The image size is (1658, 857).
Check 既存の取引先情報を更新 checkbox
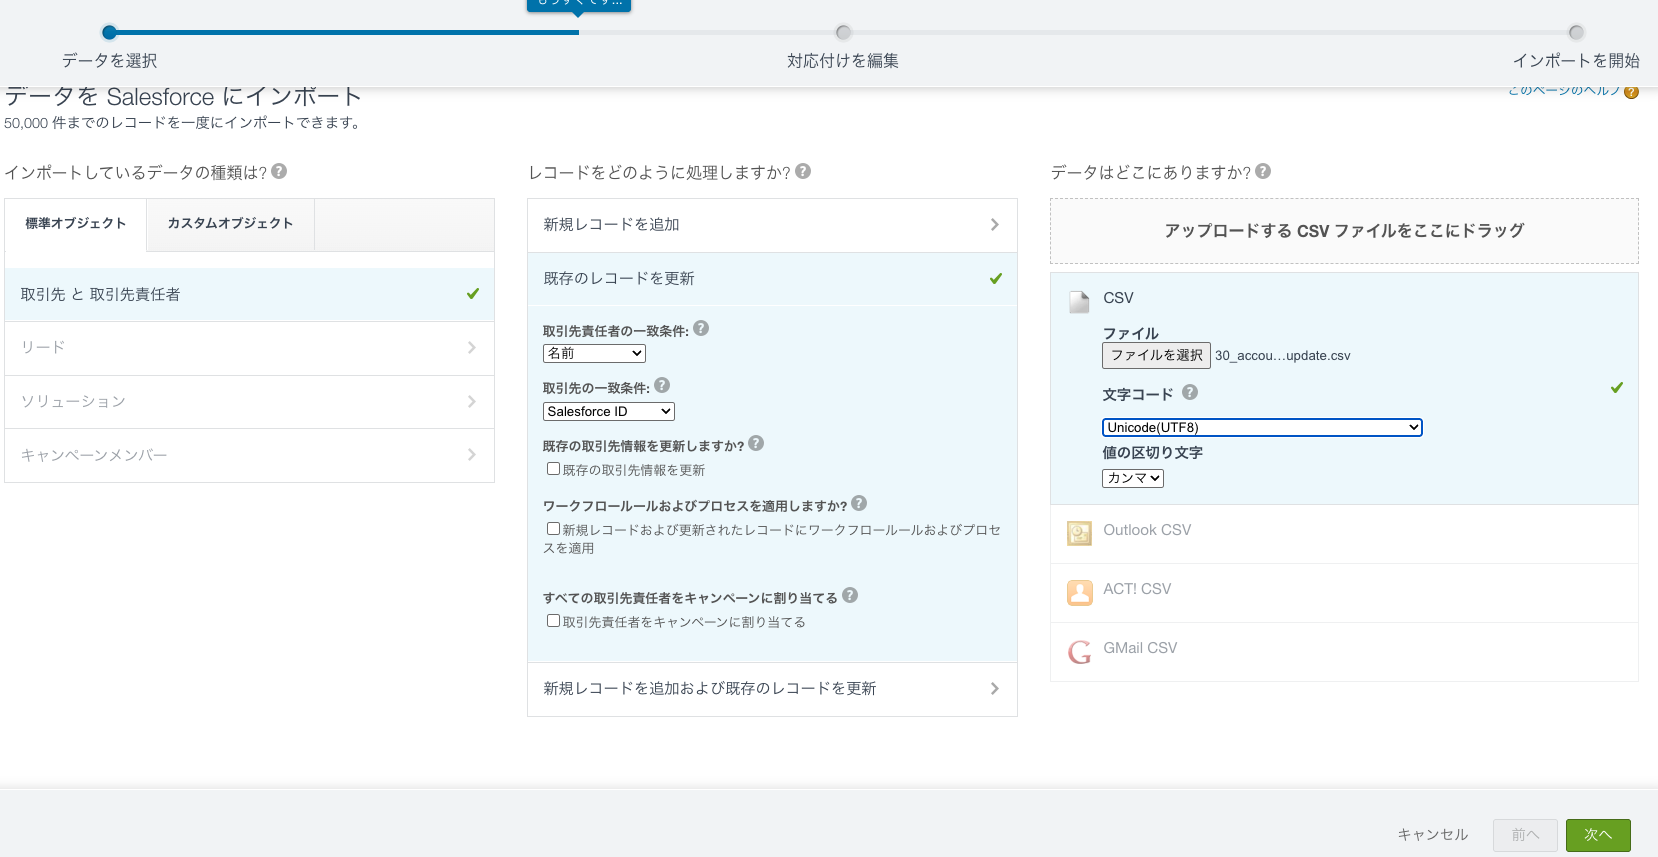tap(553, 468)
